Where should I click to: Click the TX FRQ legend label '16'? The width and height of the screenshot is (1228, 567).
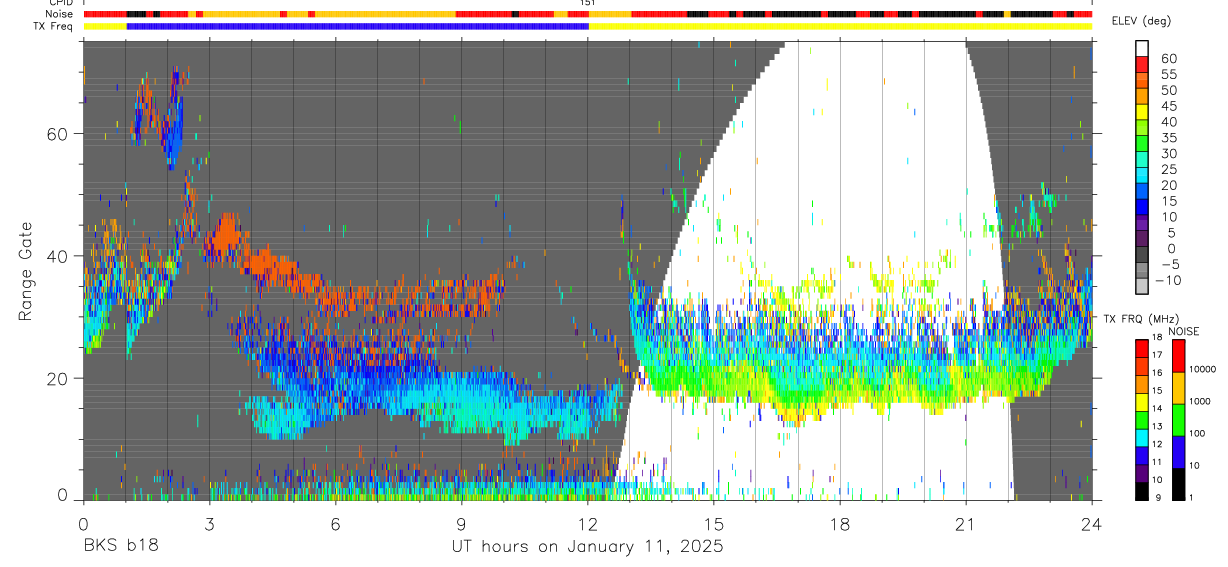[x=1156, y=373]
